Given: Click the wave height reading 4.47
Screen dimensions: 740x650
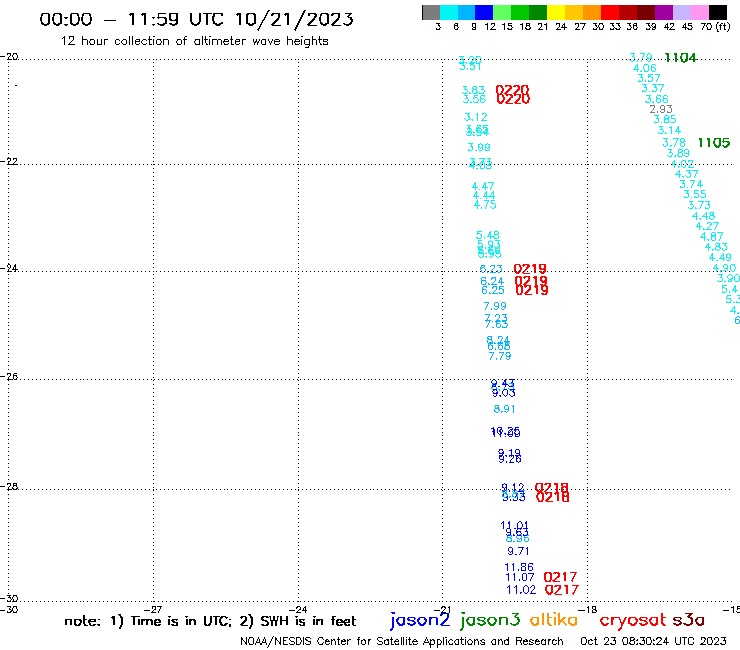Looking at the screenshot, I should tap(483, 186).
